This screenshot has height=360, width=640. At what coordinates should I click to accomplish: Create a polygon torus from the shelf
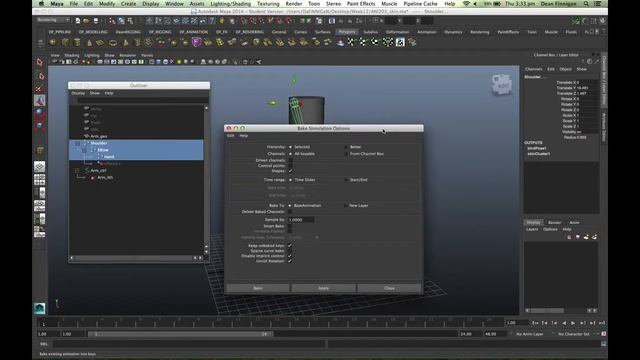click(113, 42)
